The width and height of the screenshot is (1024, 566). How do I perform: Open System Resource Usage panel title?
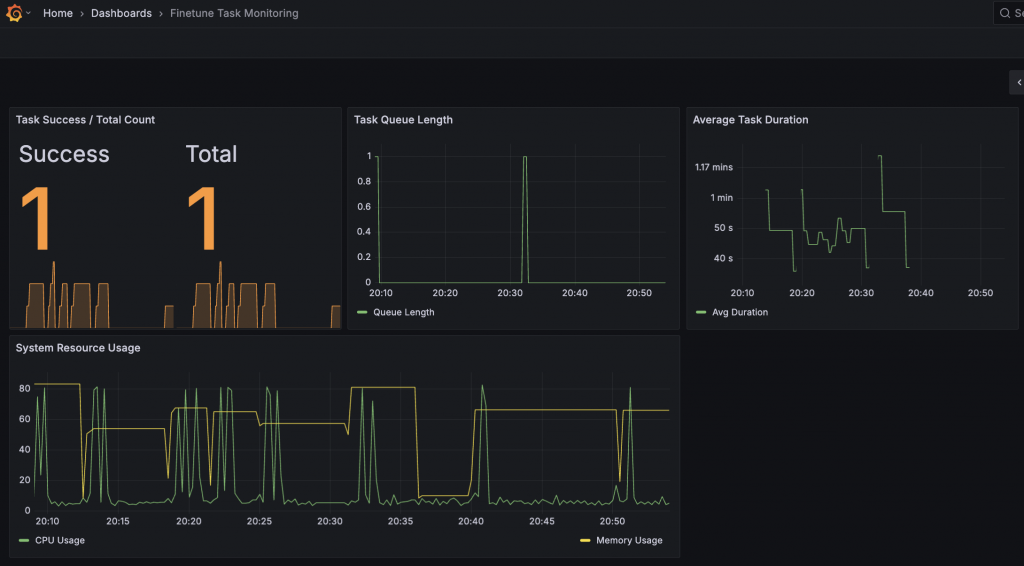click(78, 348)
